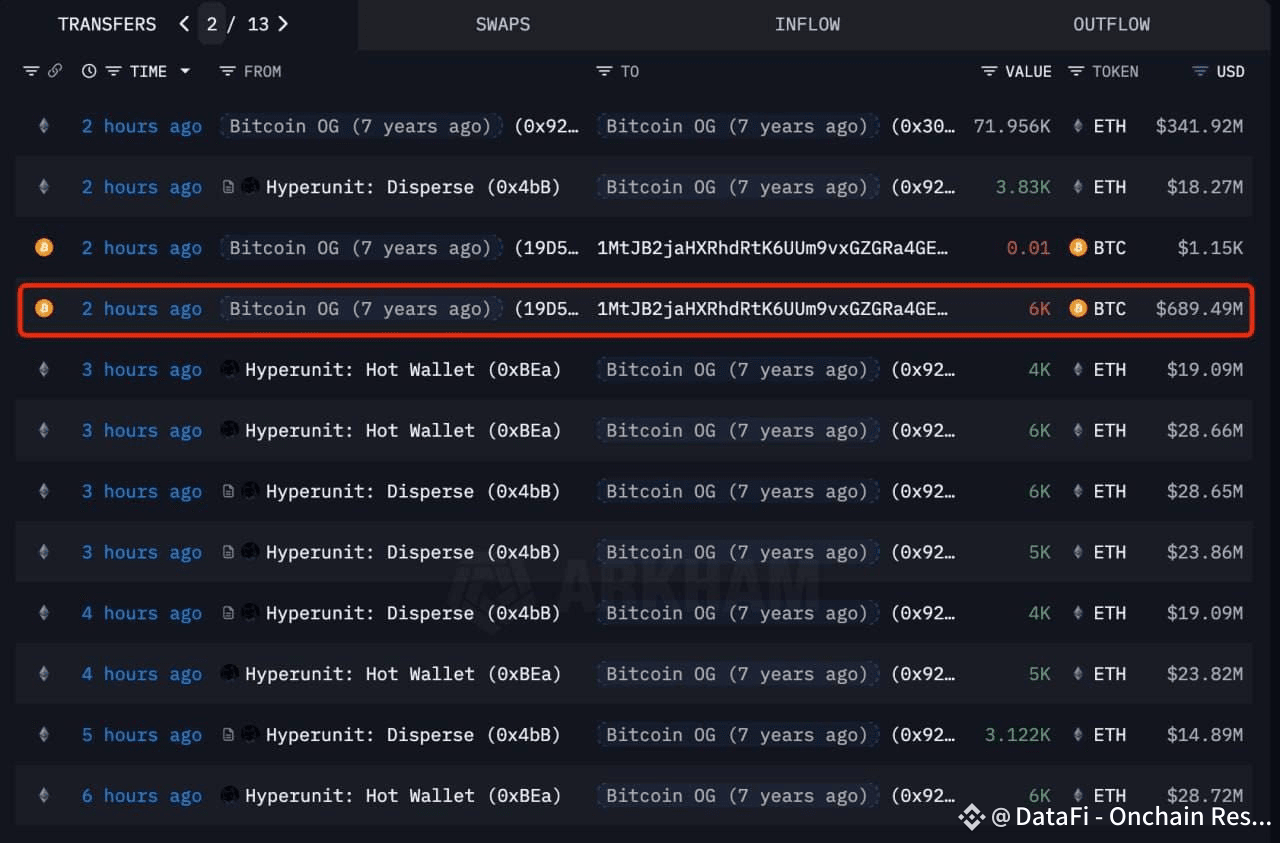Click the Ethereum chain icon in the $341.92M row

pyautogui.click(x=43, y=126)
